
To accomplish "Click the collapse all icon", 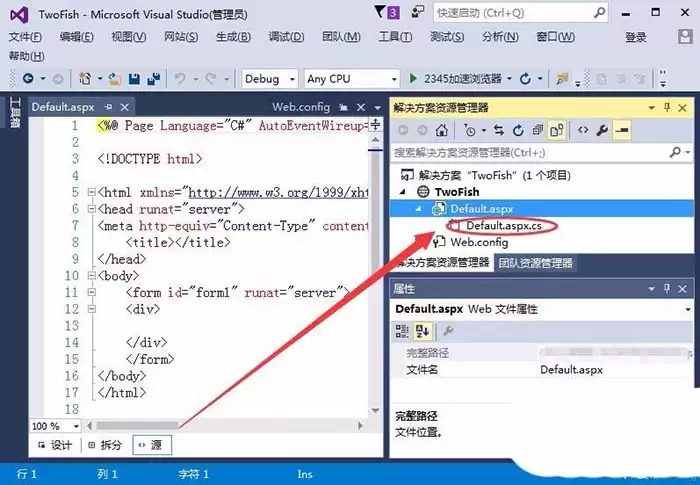I will tap(538, 130).
